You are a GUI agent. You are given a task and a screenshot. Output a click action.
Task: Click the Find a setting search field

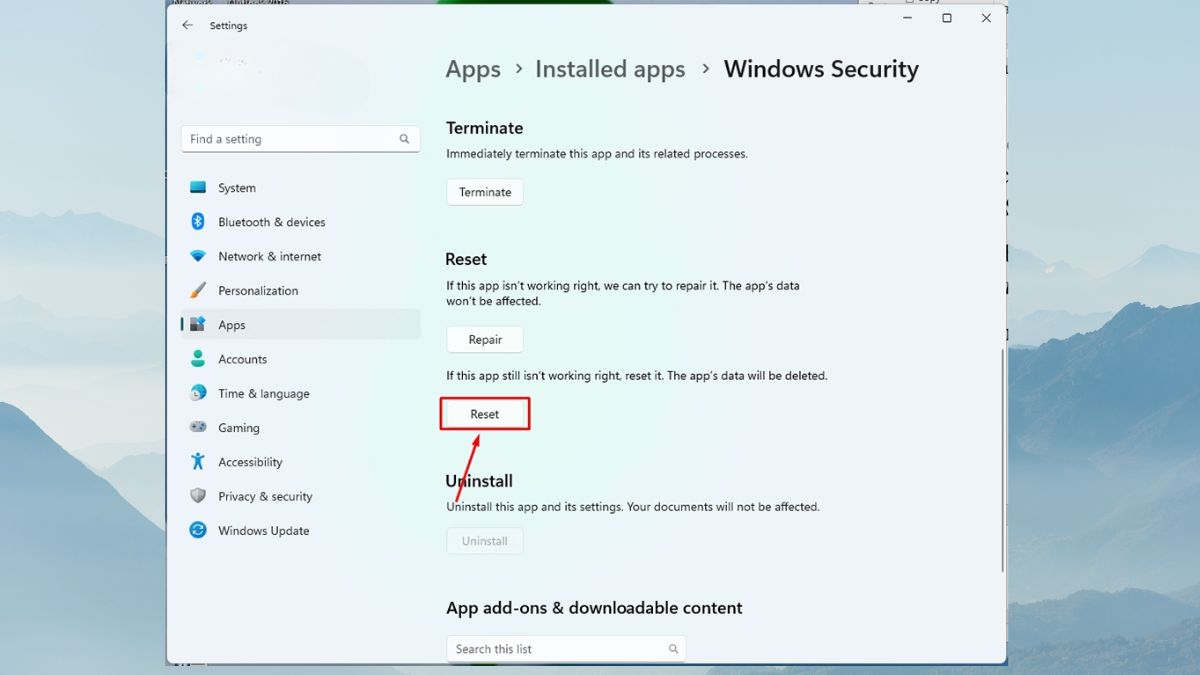click(300, 139)
